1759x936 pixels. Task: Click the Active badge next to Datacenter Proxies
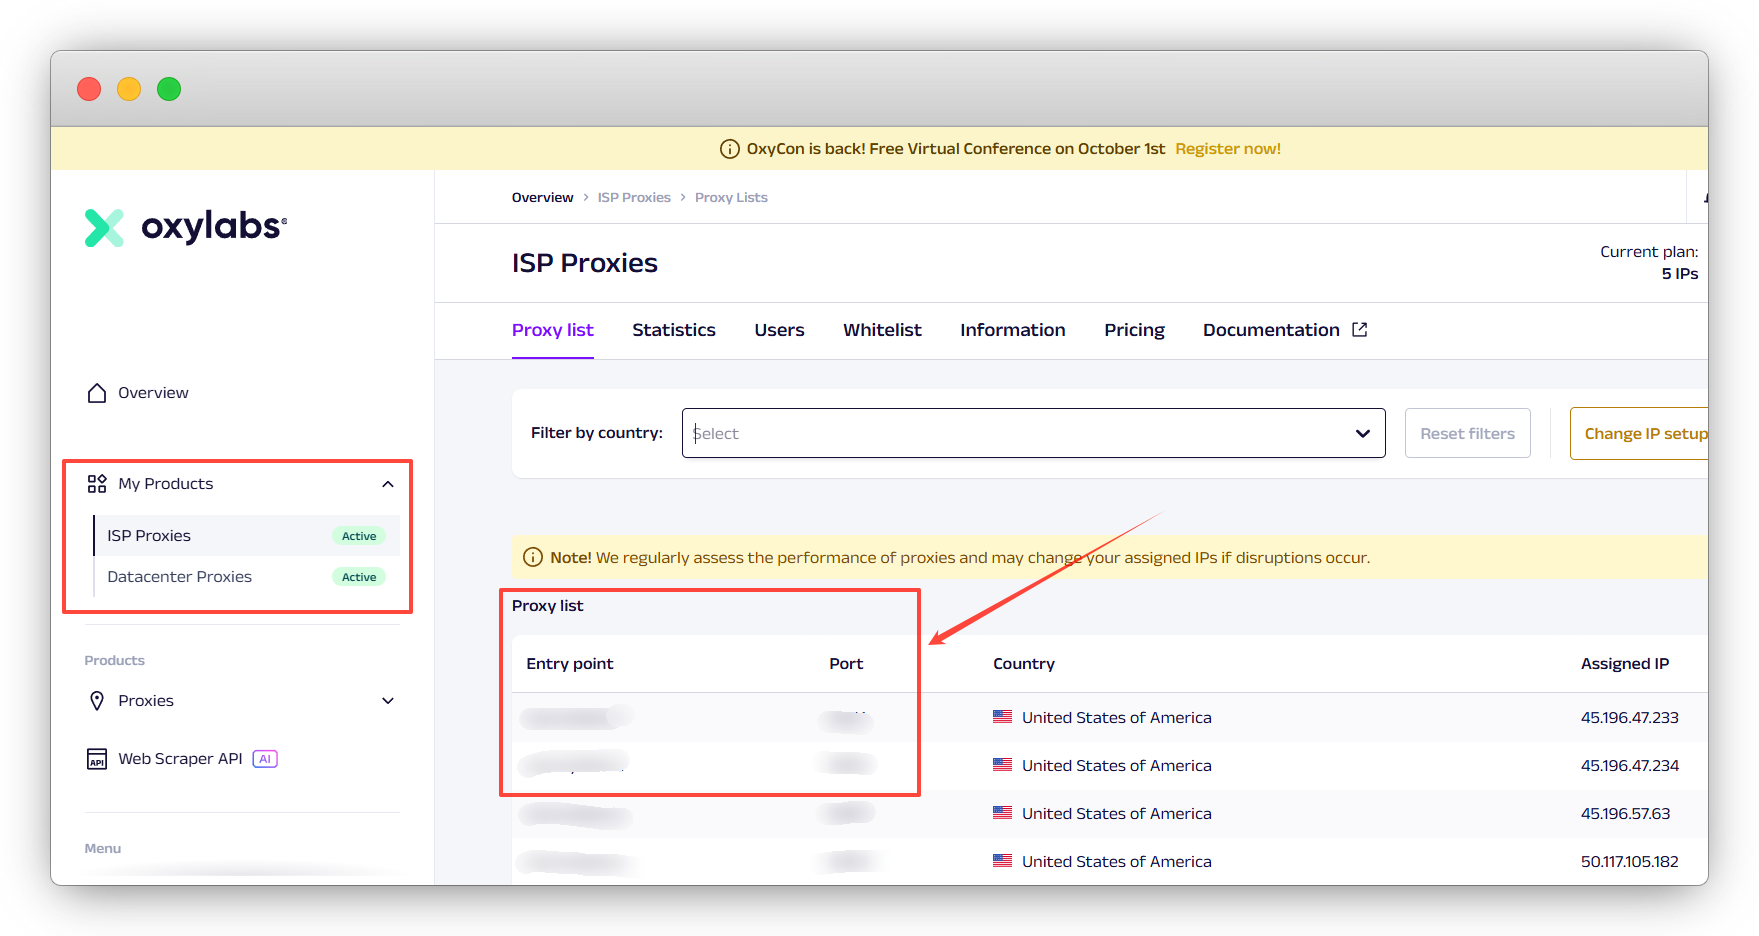(359, 577)
